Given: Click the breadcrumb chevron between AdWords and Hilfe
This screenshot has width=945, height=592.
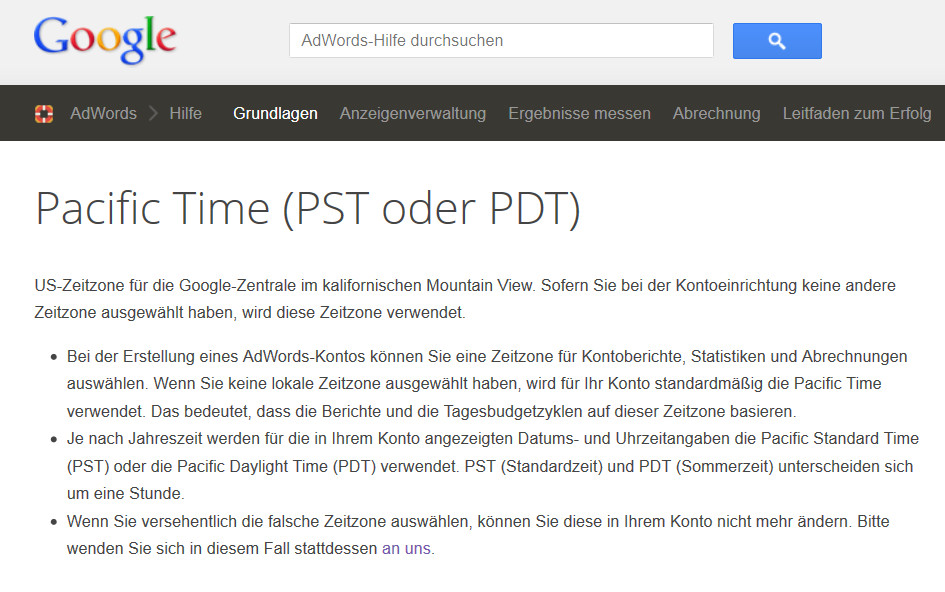Looking at the screenshot, I should (153, 113).
